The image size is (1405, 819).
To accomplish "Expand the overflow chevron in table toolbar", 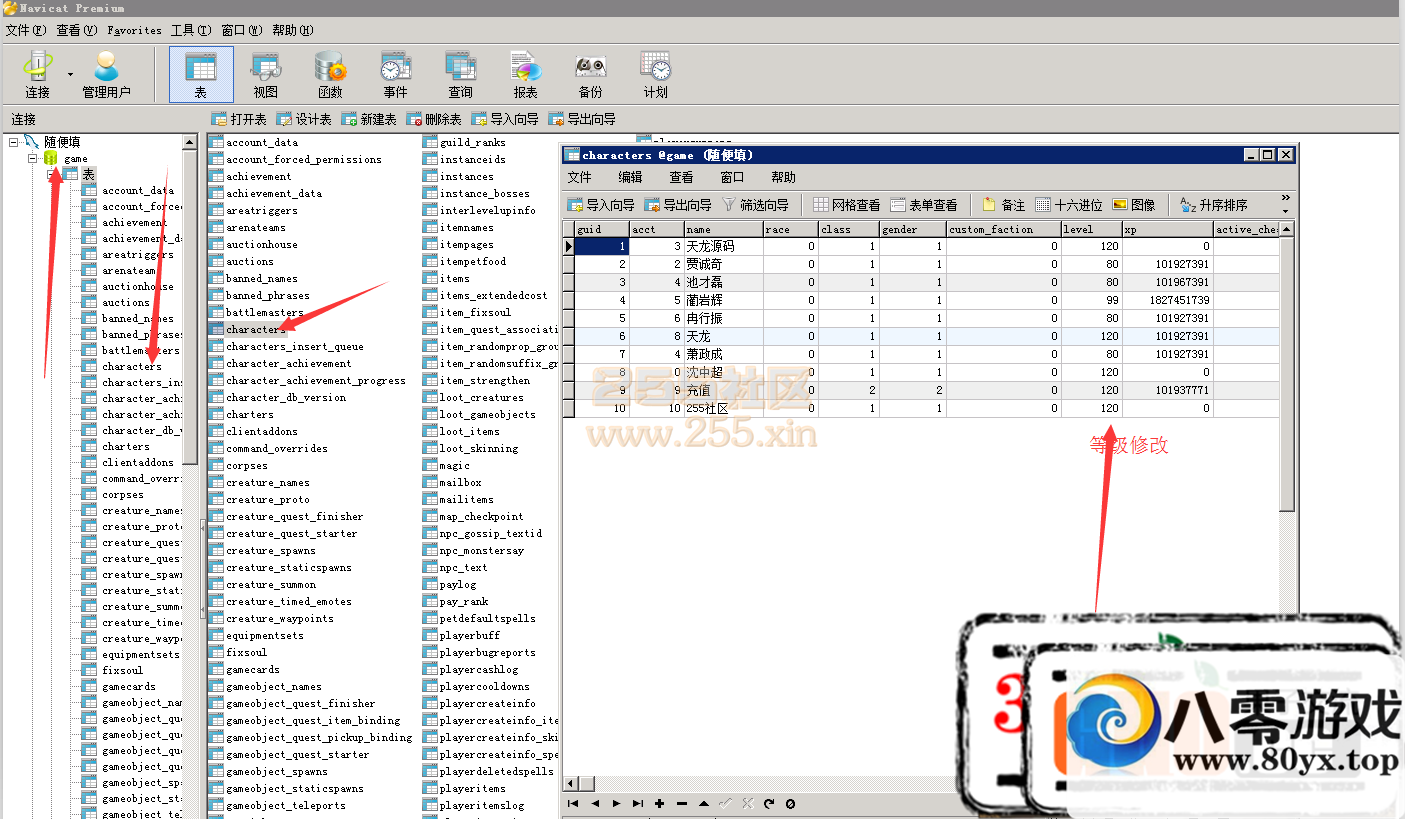I will point(1286,198).
